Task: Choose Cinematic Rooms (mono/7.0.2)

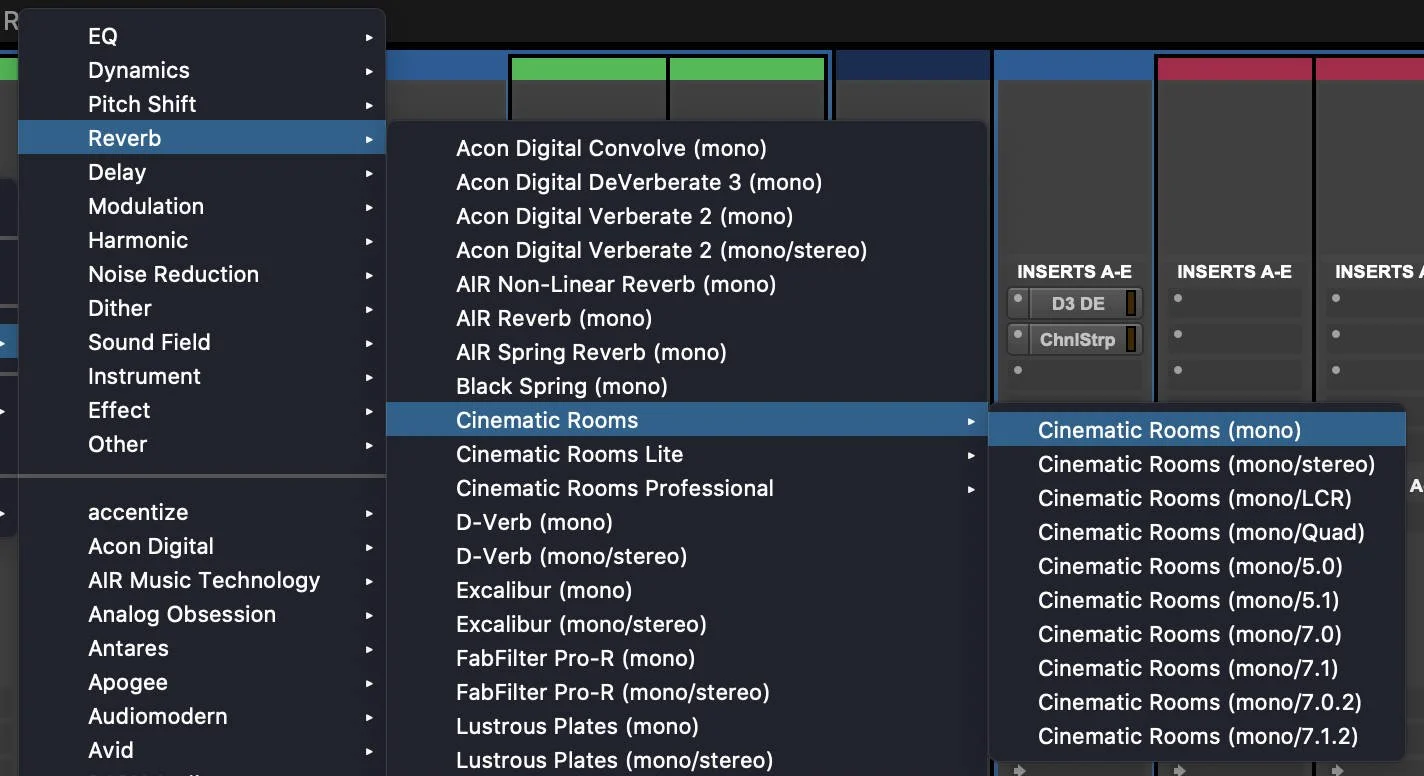Action: click(x=1197, y=702)
